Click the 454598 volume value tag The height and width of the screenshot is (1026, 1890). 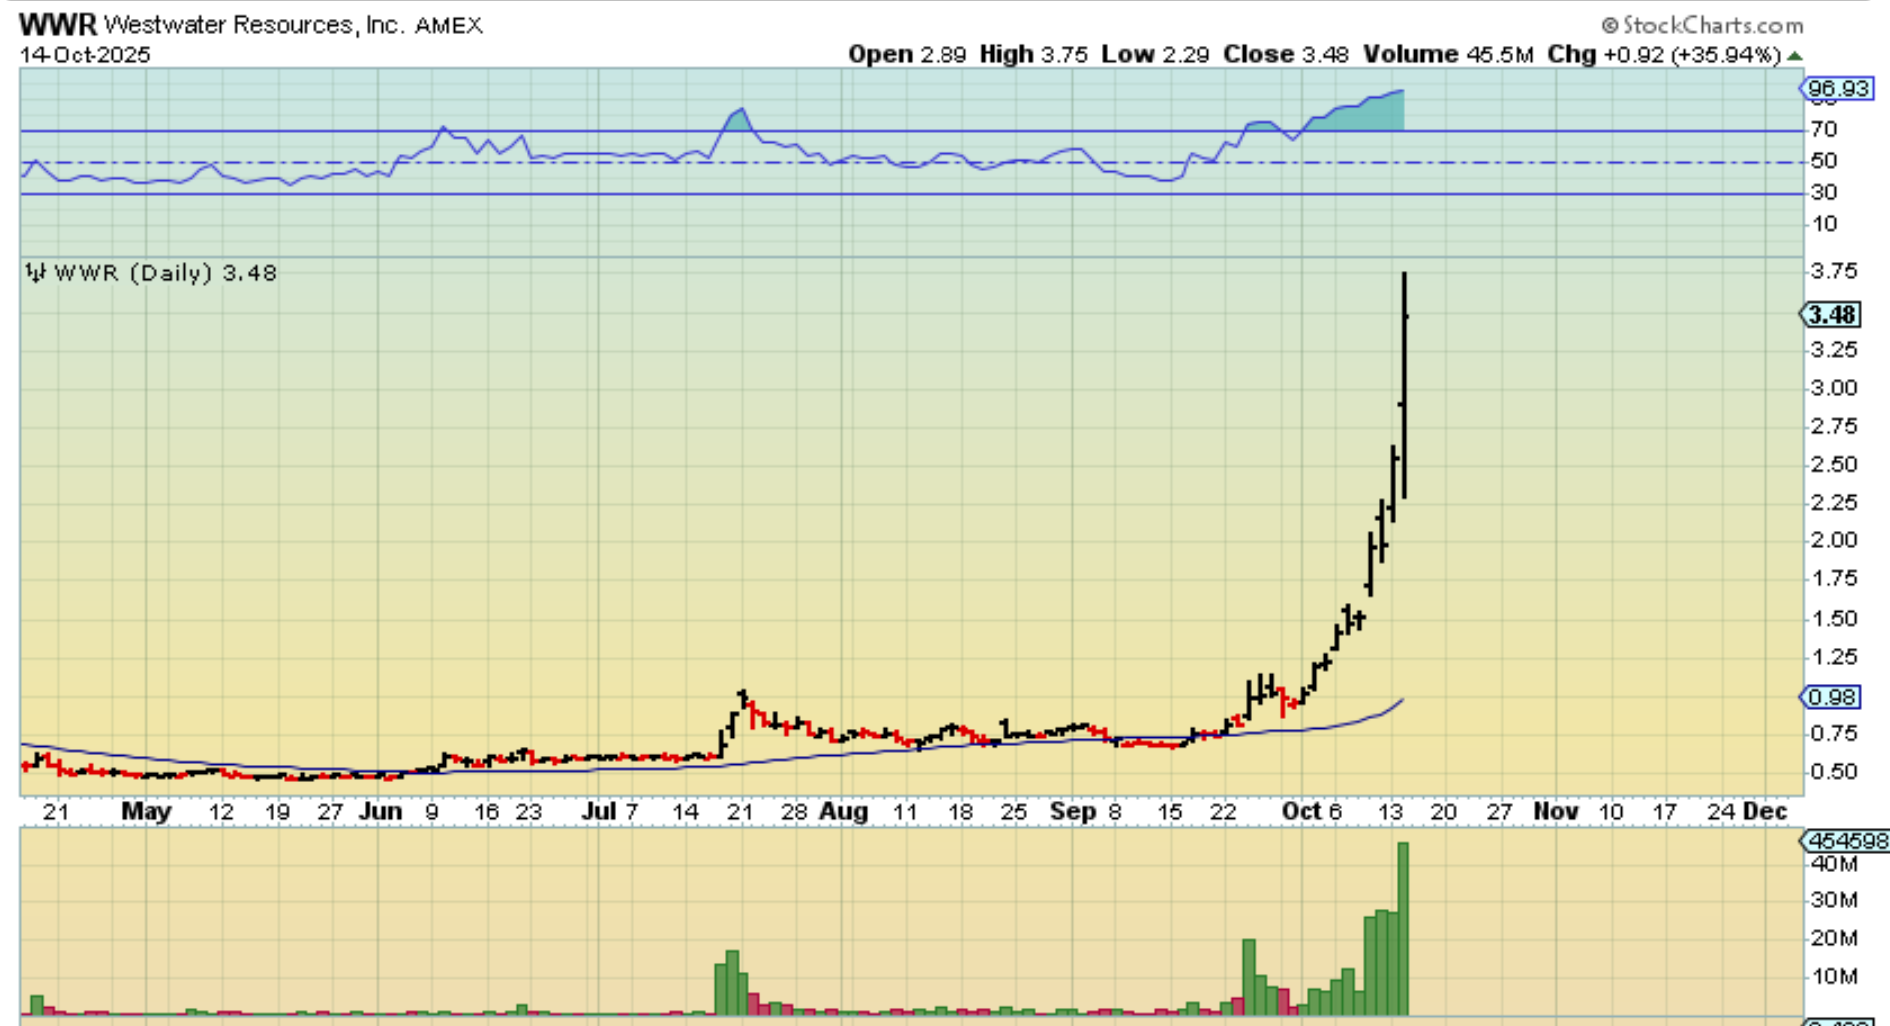pyautogui.click(x=1844, y=842)
